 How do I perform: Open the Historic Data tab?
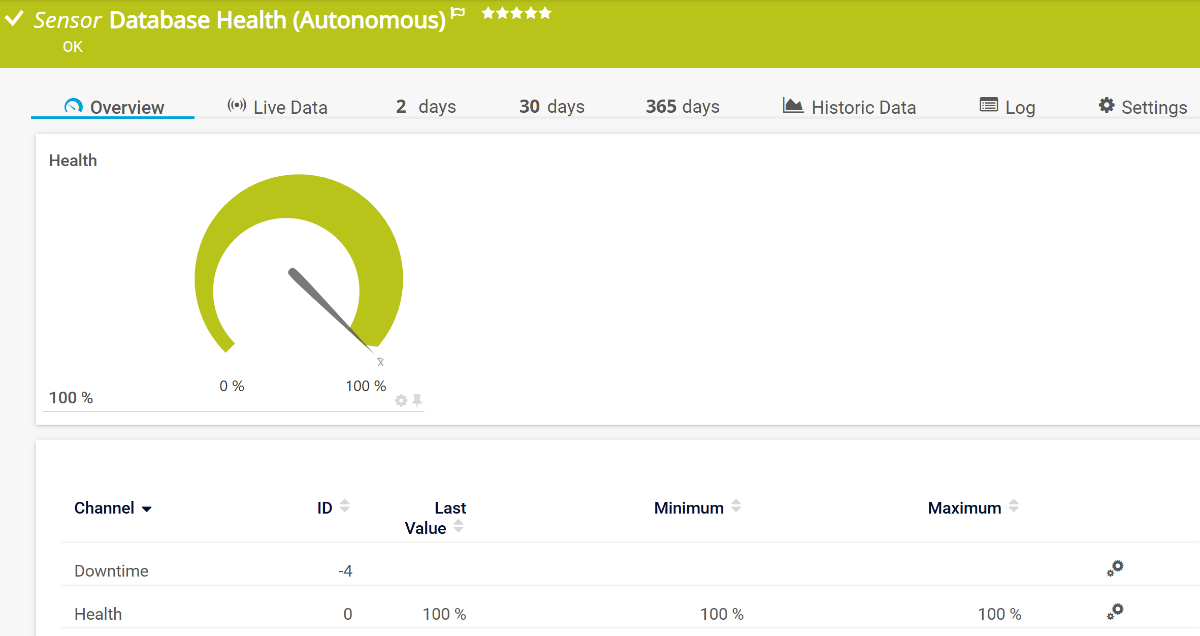tap(849, 107)
